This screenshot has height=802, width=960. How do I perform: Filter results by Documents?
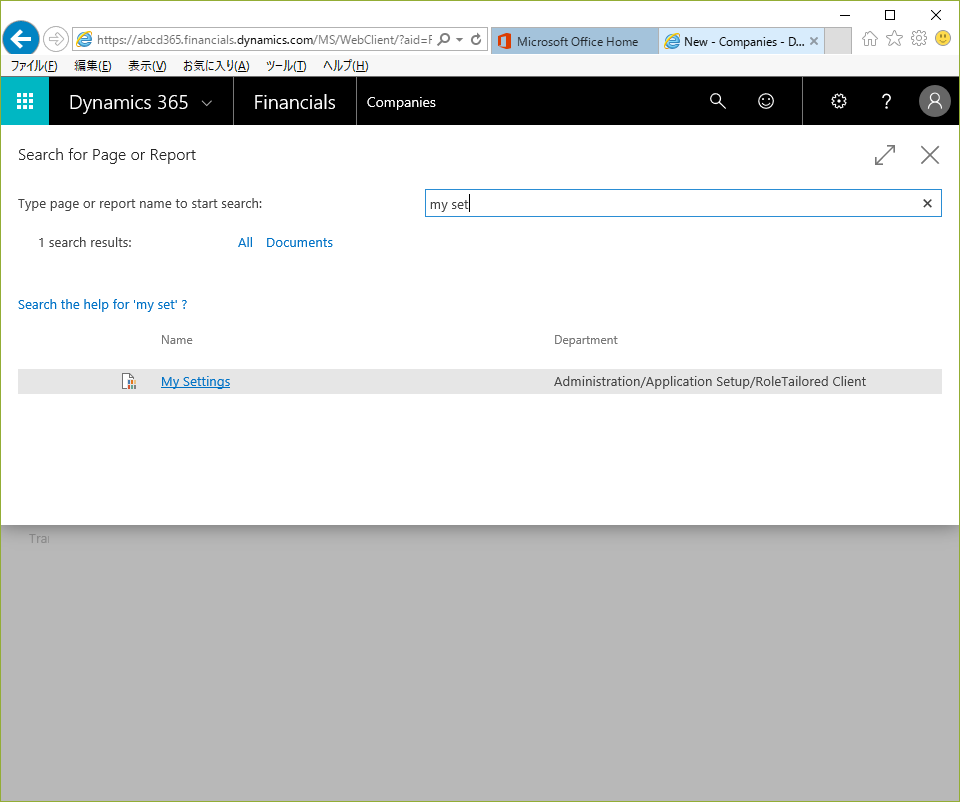click(x=299, y=243)
